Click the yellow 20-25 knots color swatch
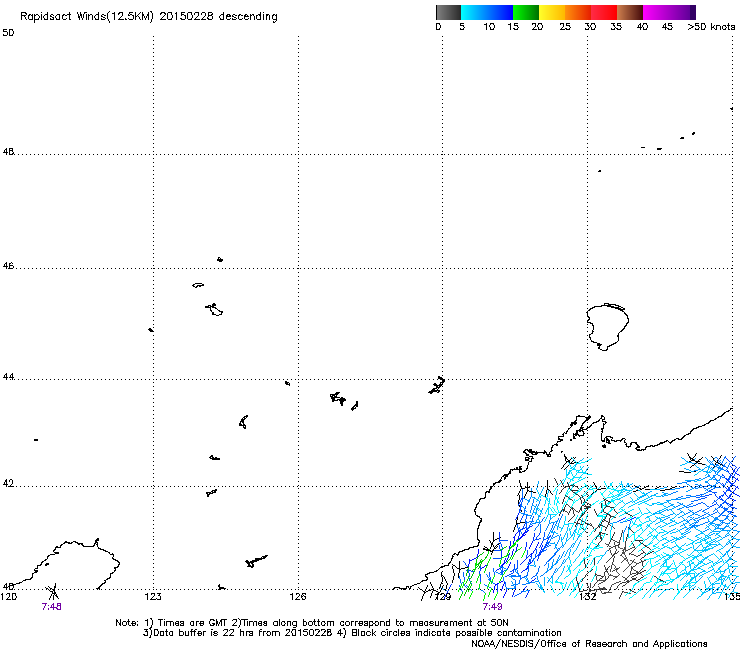Screen dimensions: 740x650 [552, 12]
